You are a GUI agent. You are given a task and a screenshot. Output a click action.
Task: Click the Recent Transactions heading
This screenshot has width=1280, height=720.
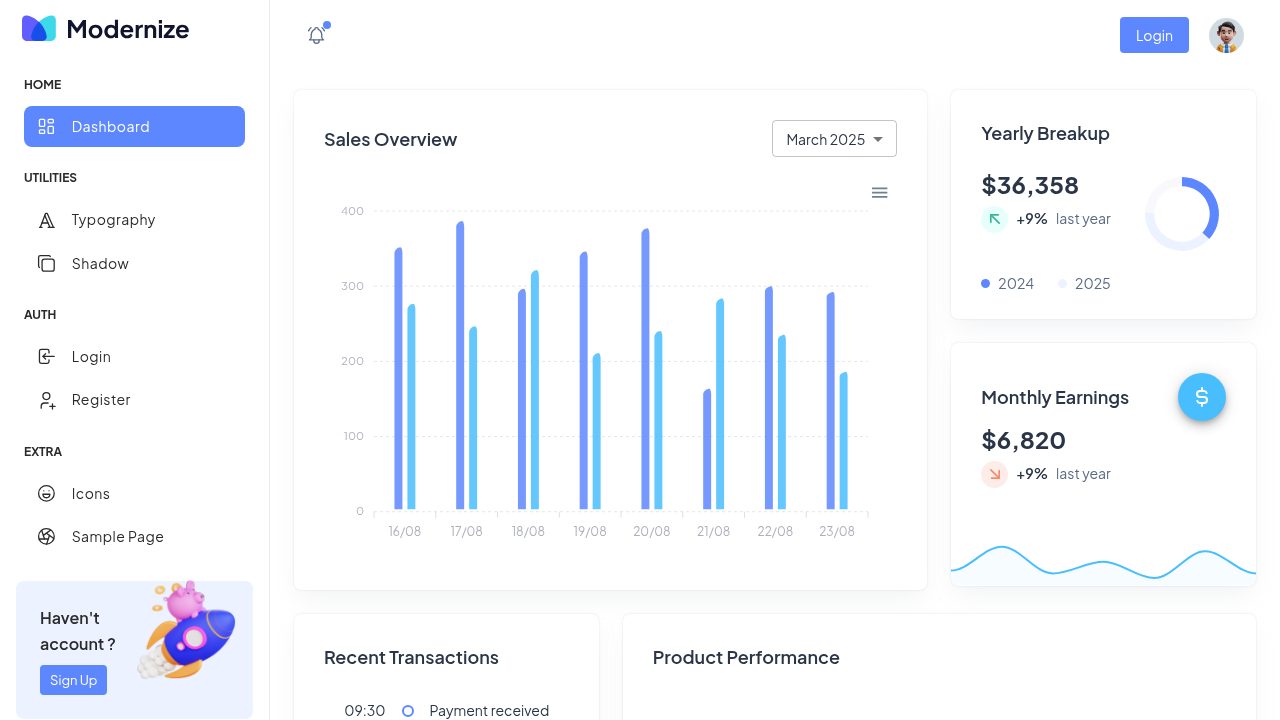coord(411,657)
